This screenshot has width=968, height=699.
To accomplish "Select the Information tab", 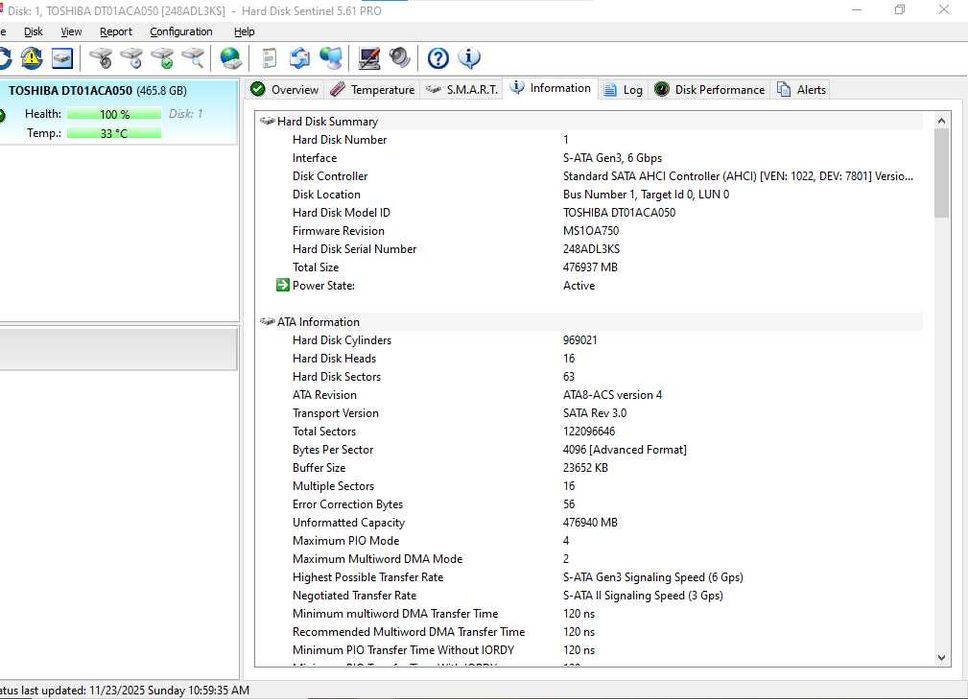I will [x=551, y=88].
